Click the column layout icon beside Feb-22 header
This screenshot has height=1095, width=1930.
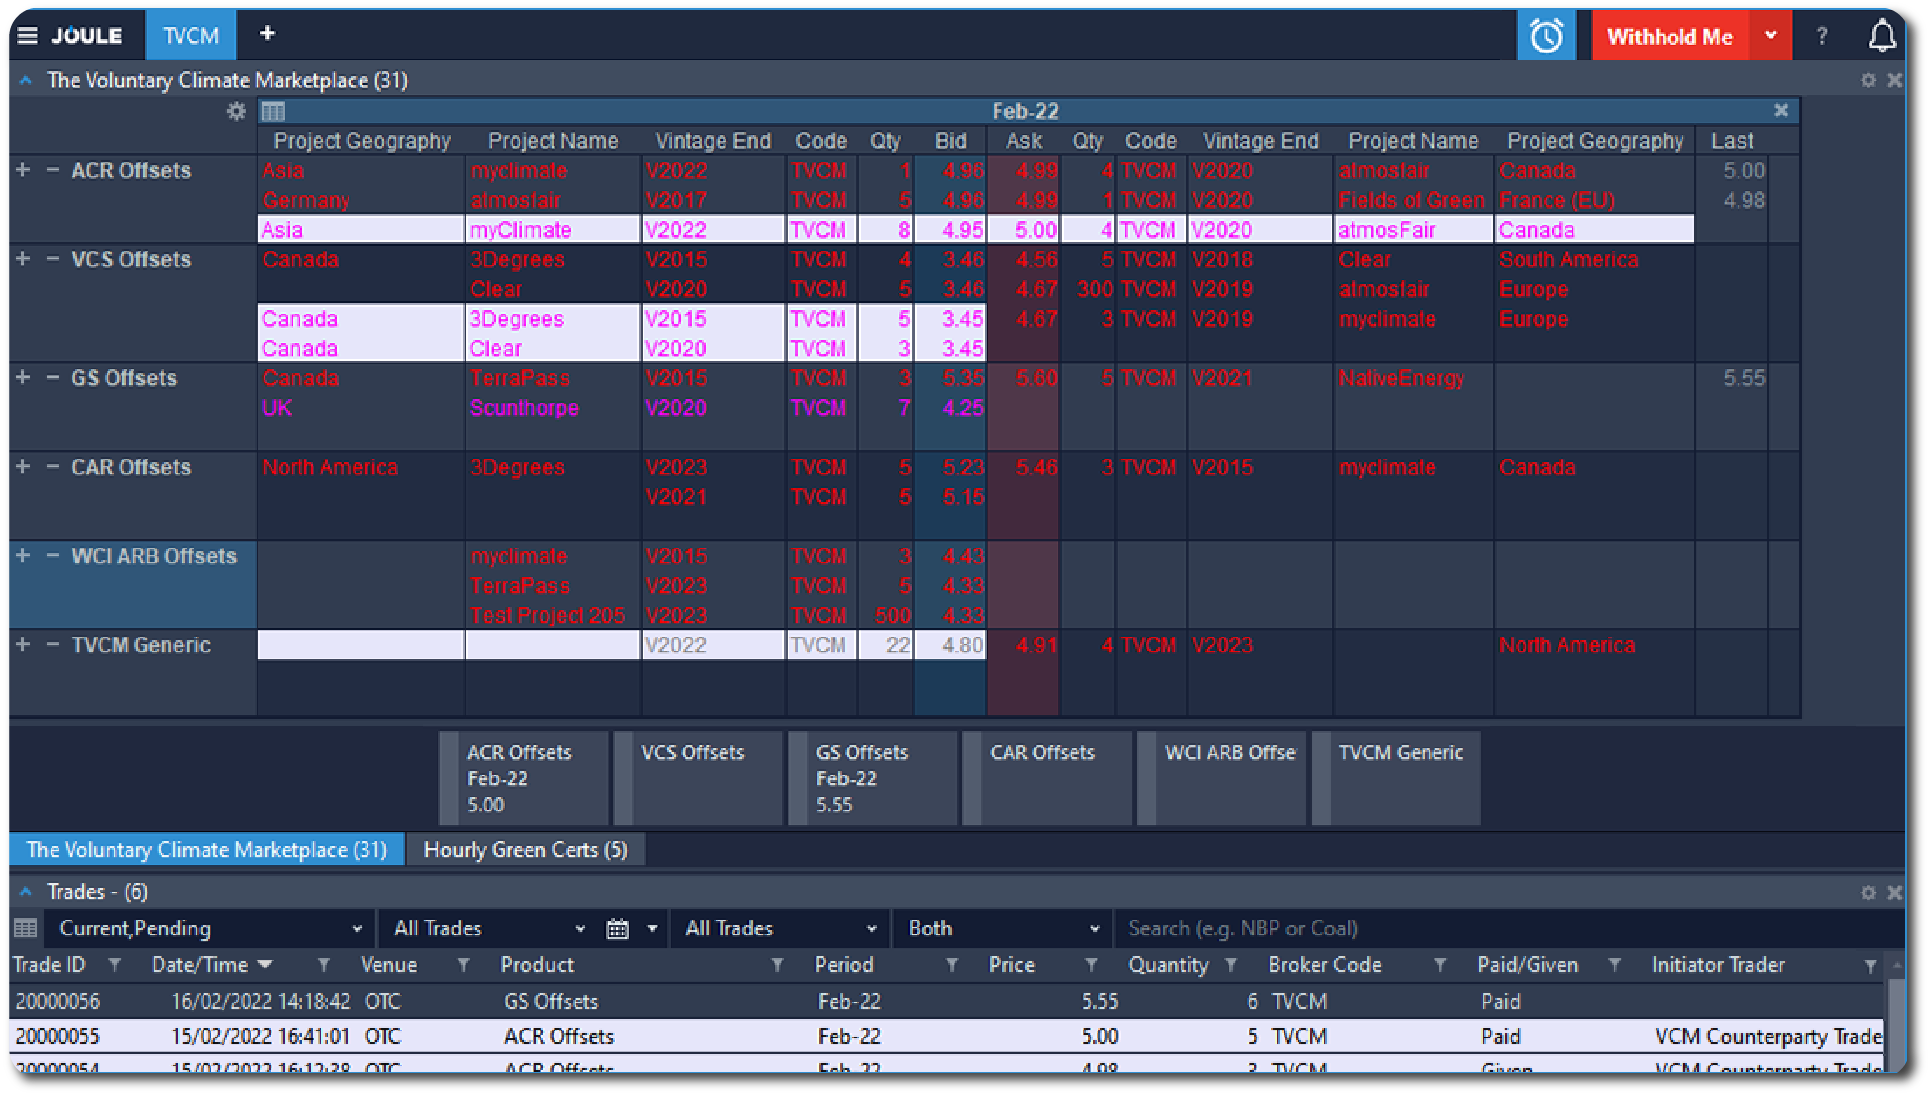coord(273,111)
